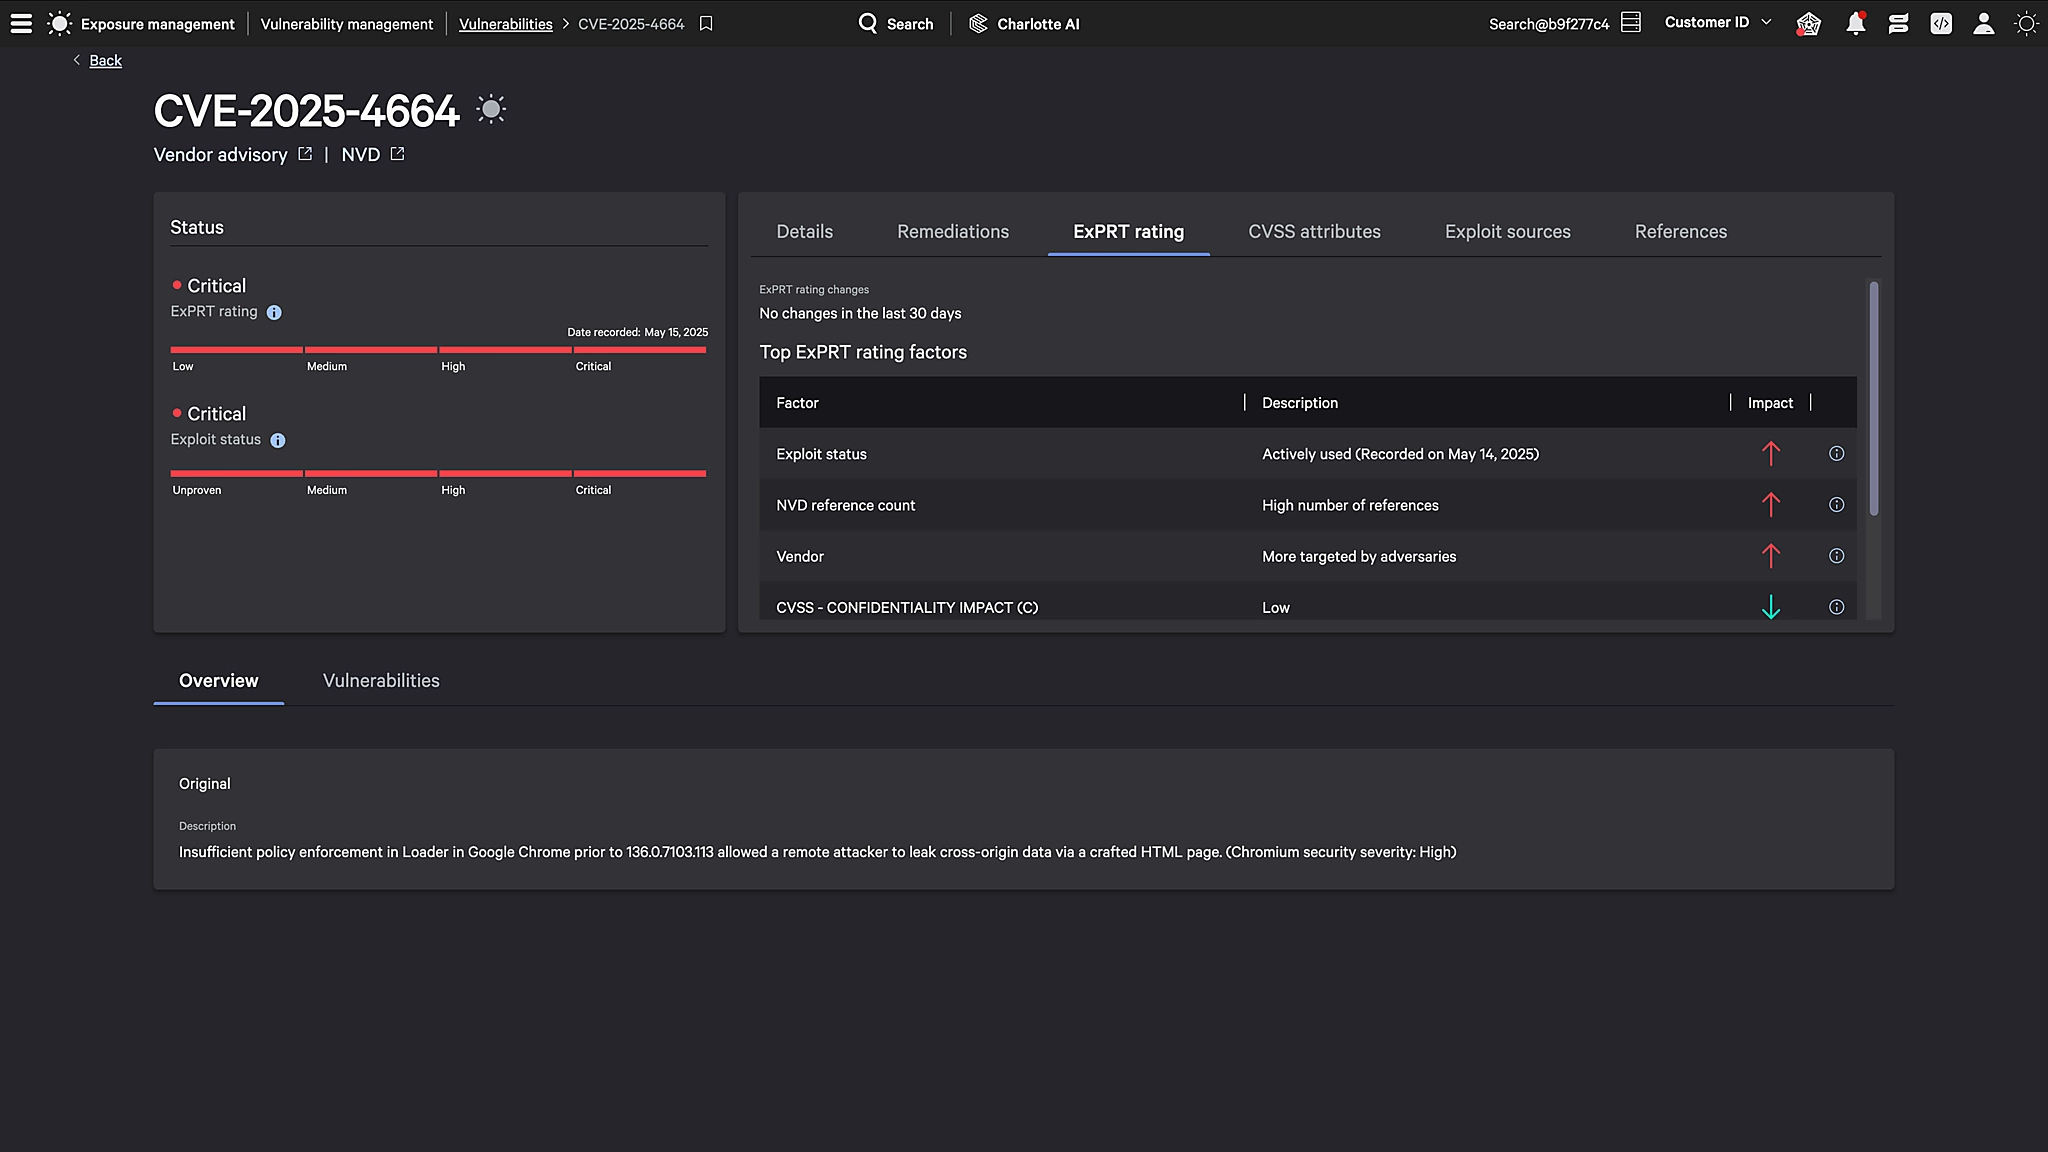Show ExPRT rating info tooltip
The height and width of the screenshot is (1152, 2048).
coord(274,312)
